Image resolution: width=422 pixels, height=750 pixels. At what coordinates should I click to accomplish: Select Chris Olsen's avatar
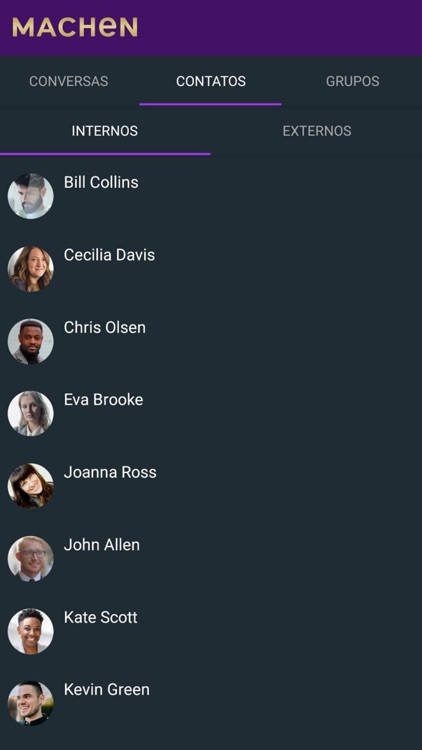pos(31,342)
